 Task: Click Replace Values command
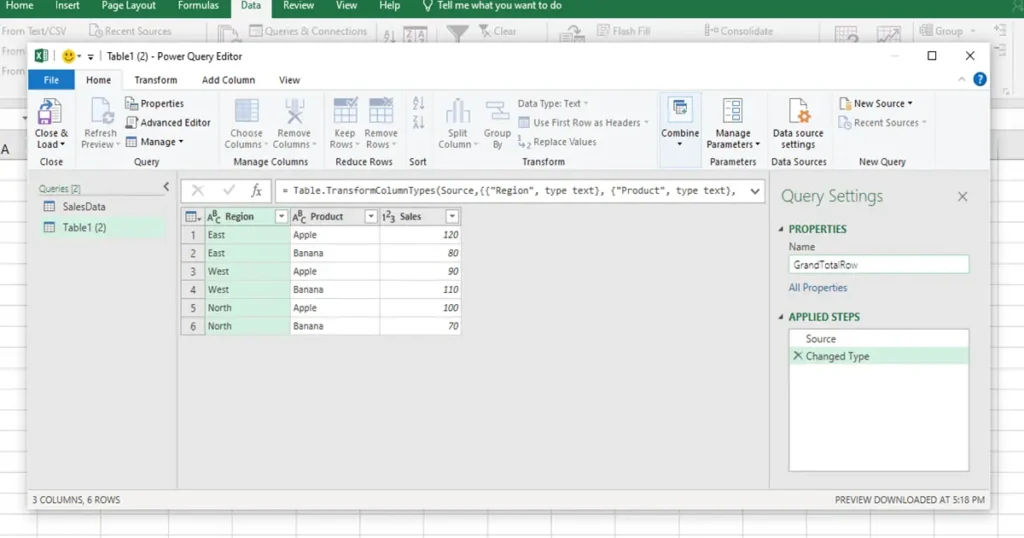pyautogui.click(x=557, y=142)
